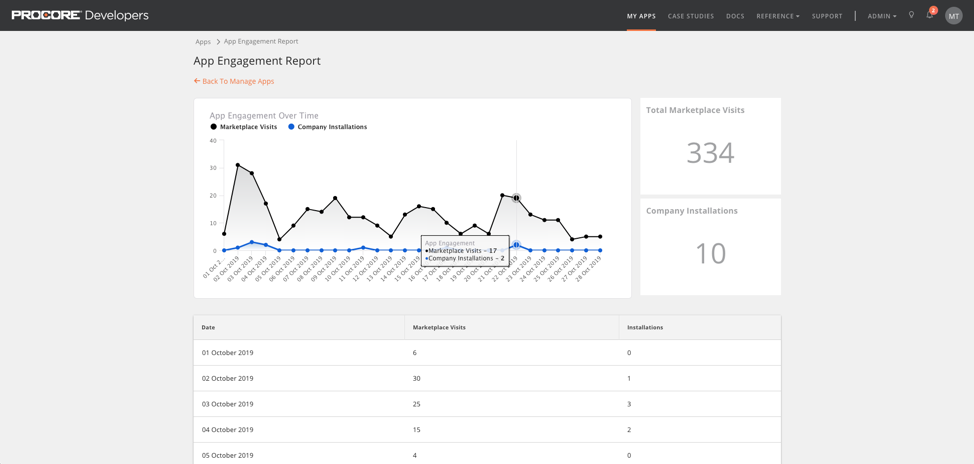
Task: Select the 01 October 2019 row date
Action: pyautogui.click(x=227, y=353)
